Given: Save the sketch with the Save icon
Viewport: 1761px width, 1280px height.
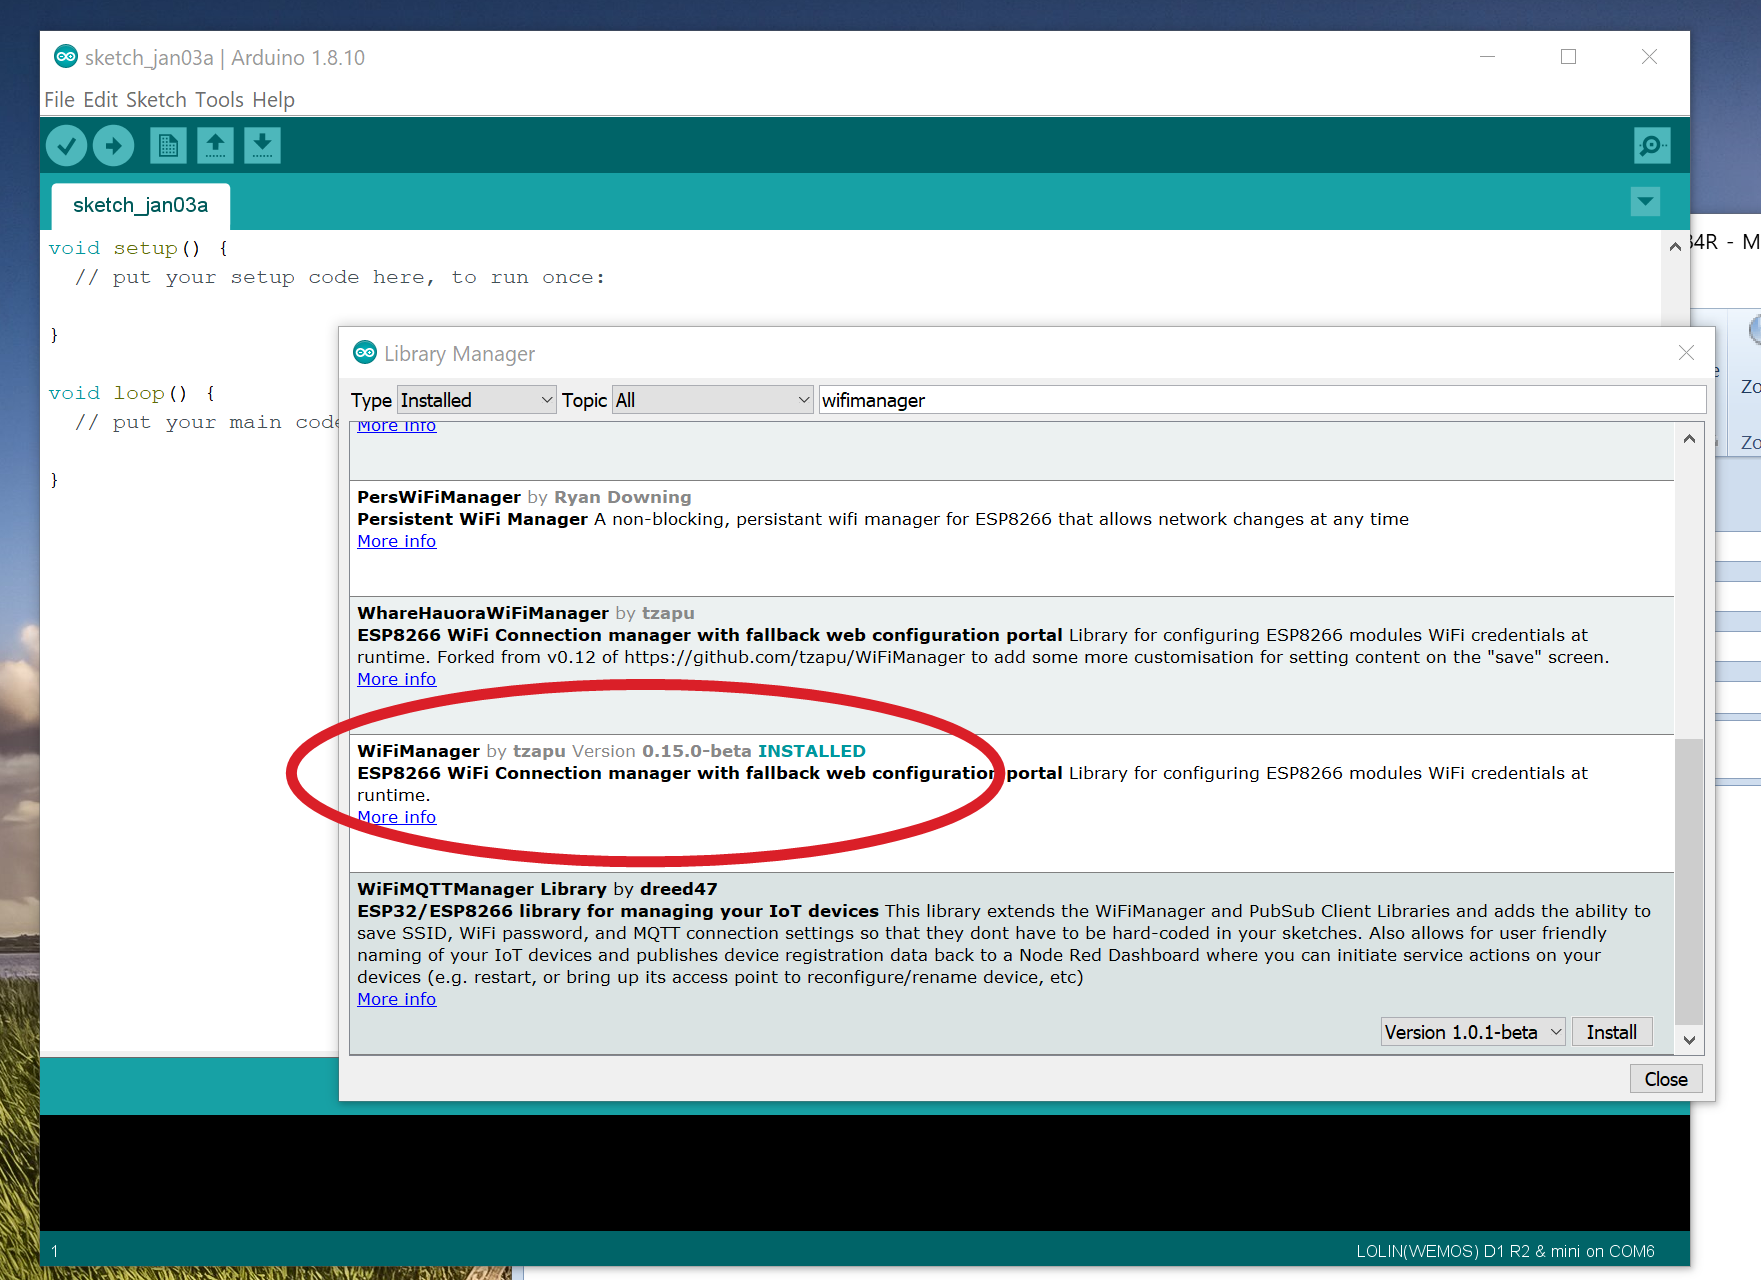Looking at the screenshot, I should [262, 146].
